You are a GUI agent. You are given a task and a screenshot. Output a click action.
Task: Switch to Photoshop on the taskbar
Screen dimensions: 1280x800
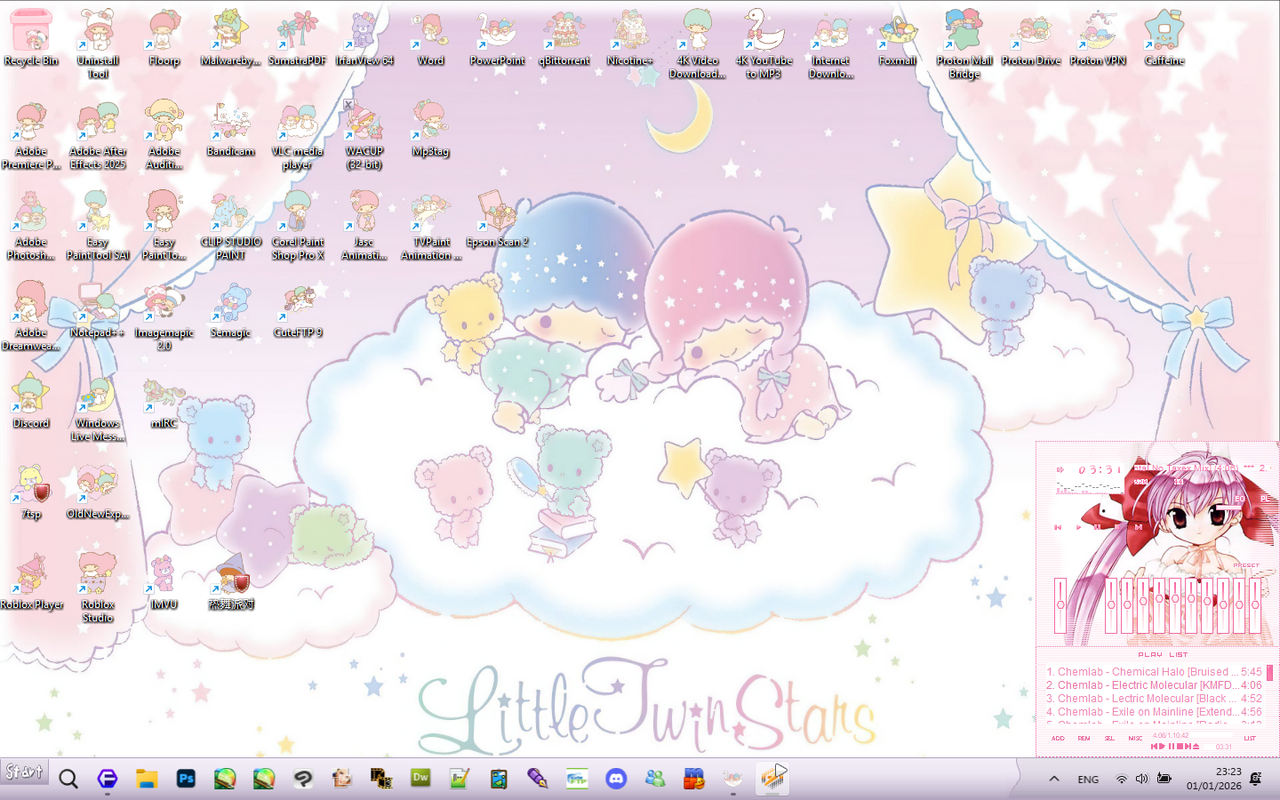coord(186,778)
